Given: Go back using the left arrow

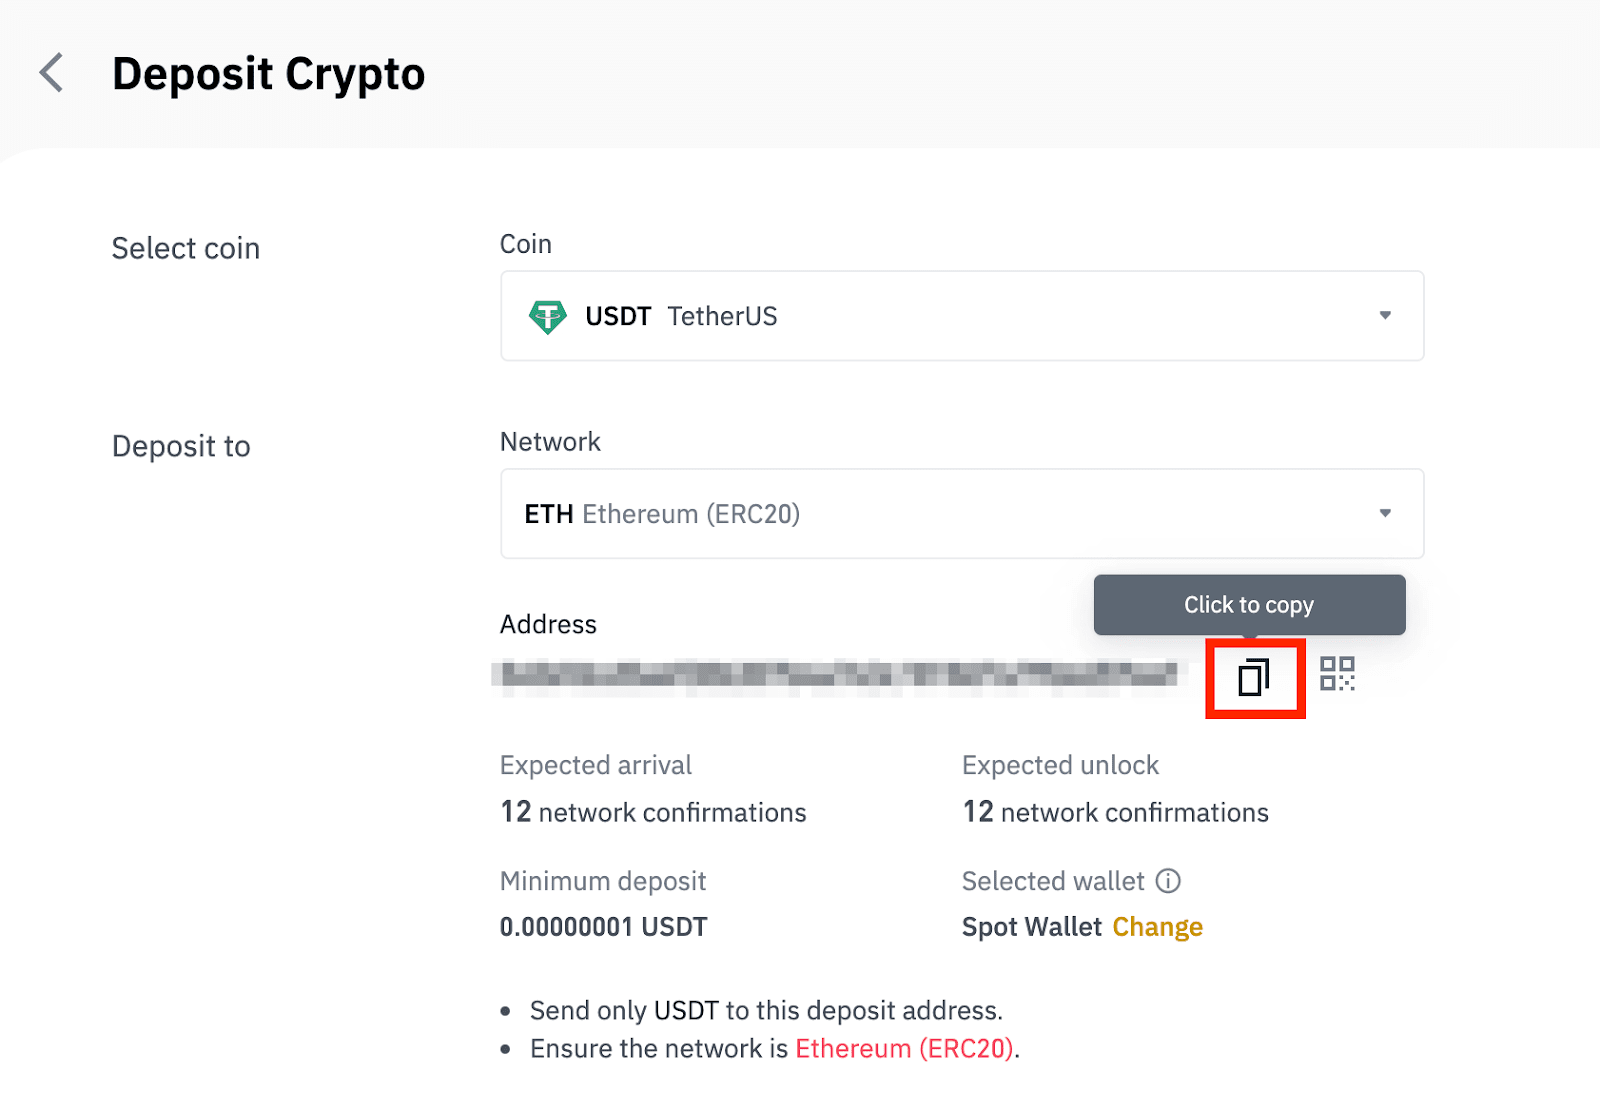Looking at the screenshot, I should point(51,73).
